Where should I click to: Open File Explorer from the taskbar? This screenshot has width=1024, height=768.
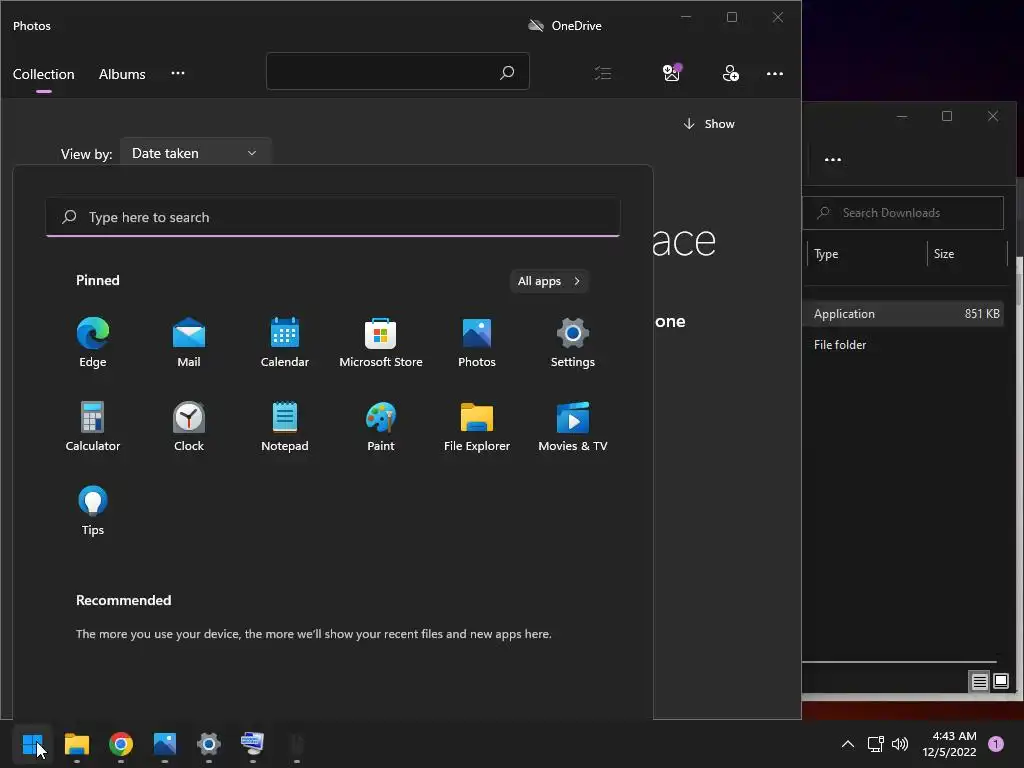pyautogui.click(x=77, y=744)
